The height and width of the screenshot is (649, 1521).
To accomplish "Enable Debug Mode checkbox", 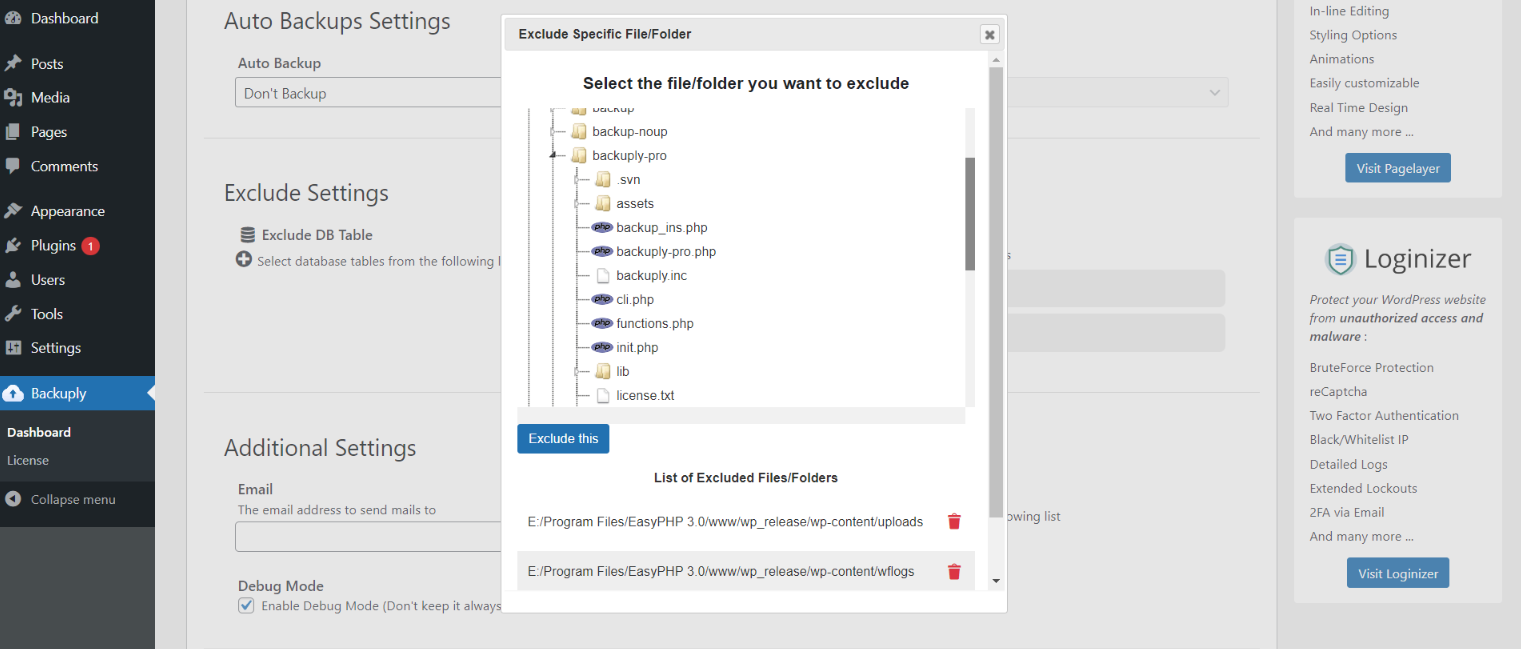I will click(x=246, y=605).
